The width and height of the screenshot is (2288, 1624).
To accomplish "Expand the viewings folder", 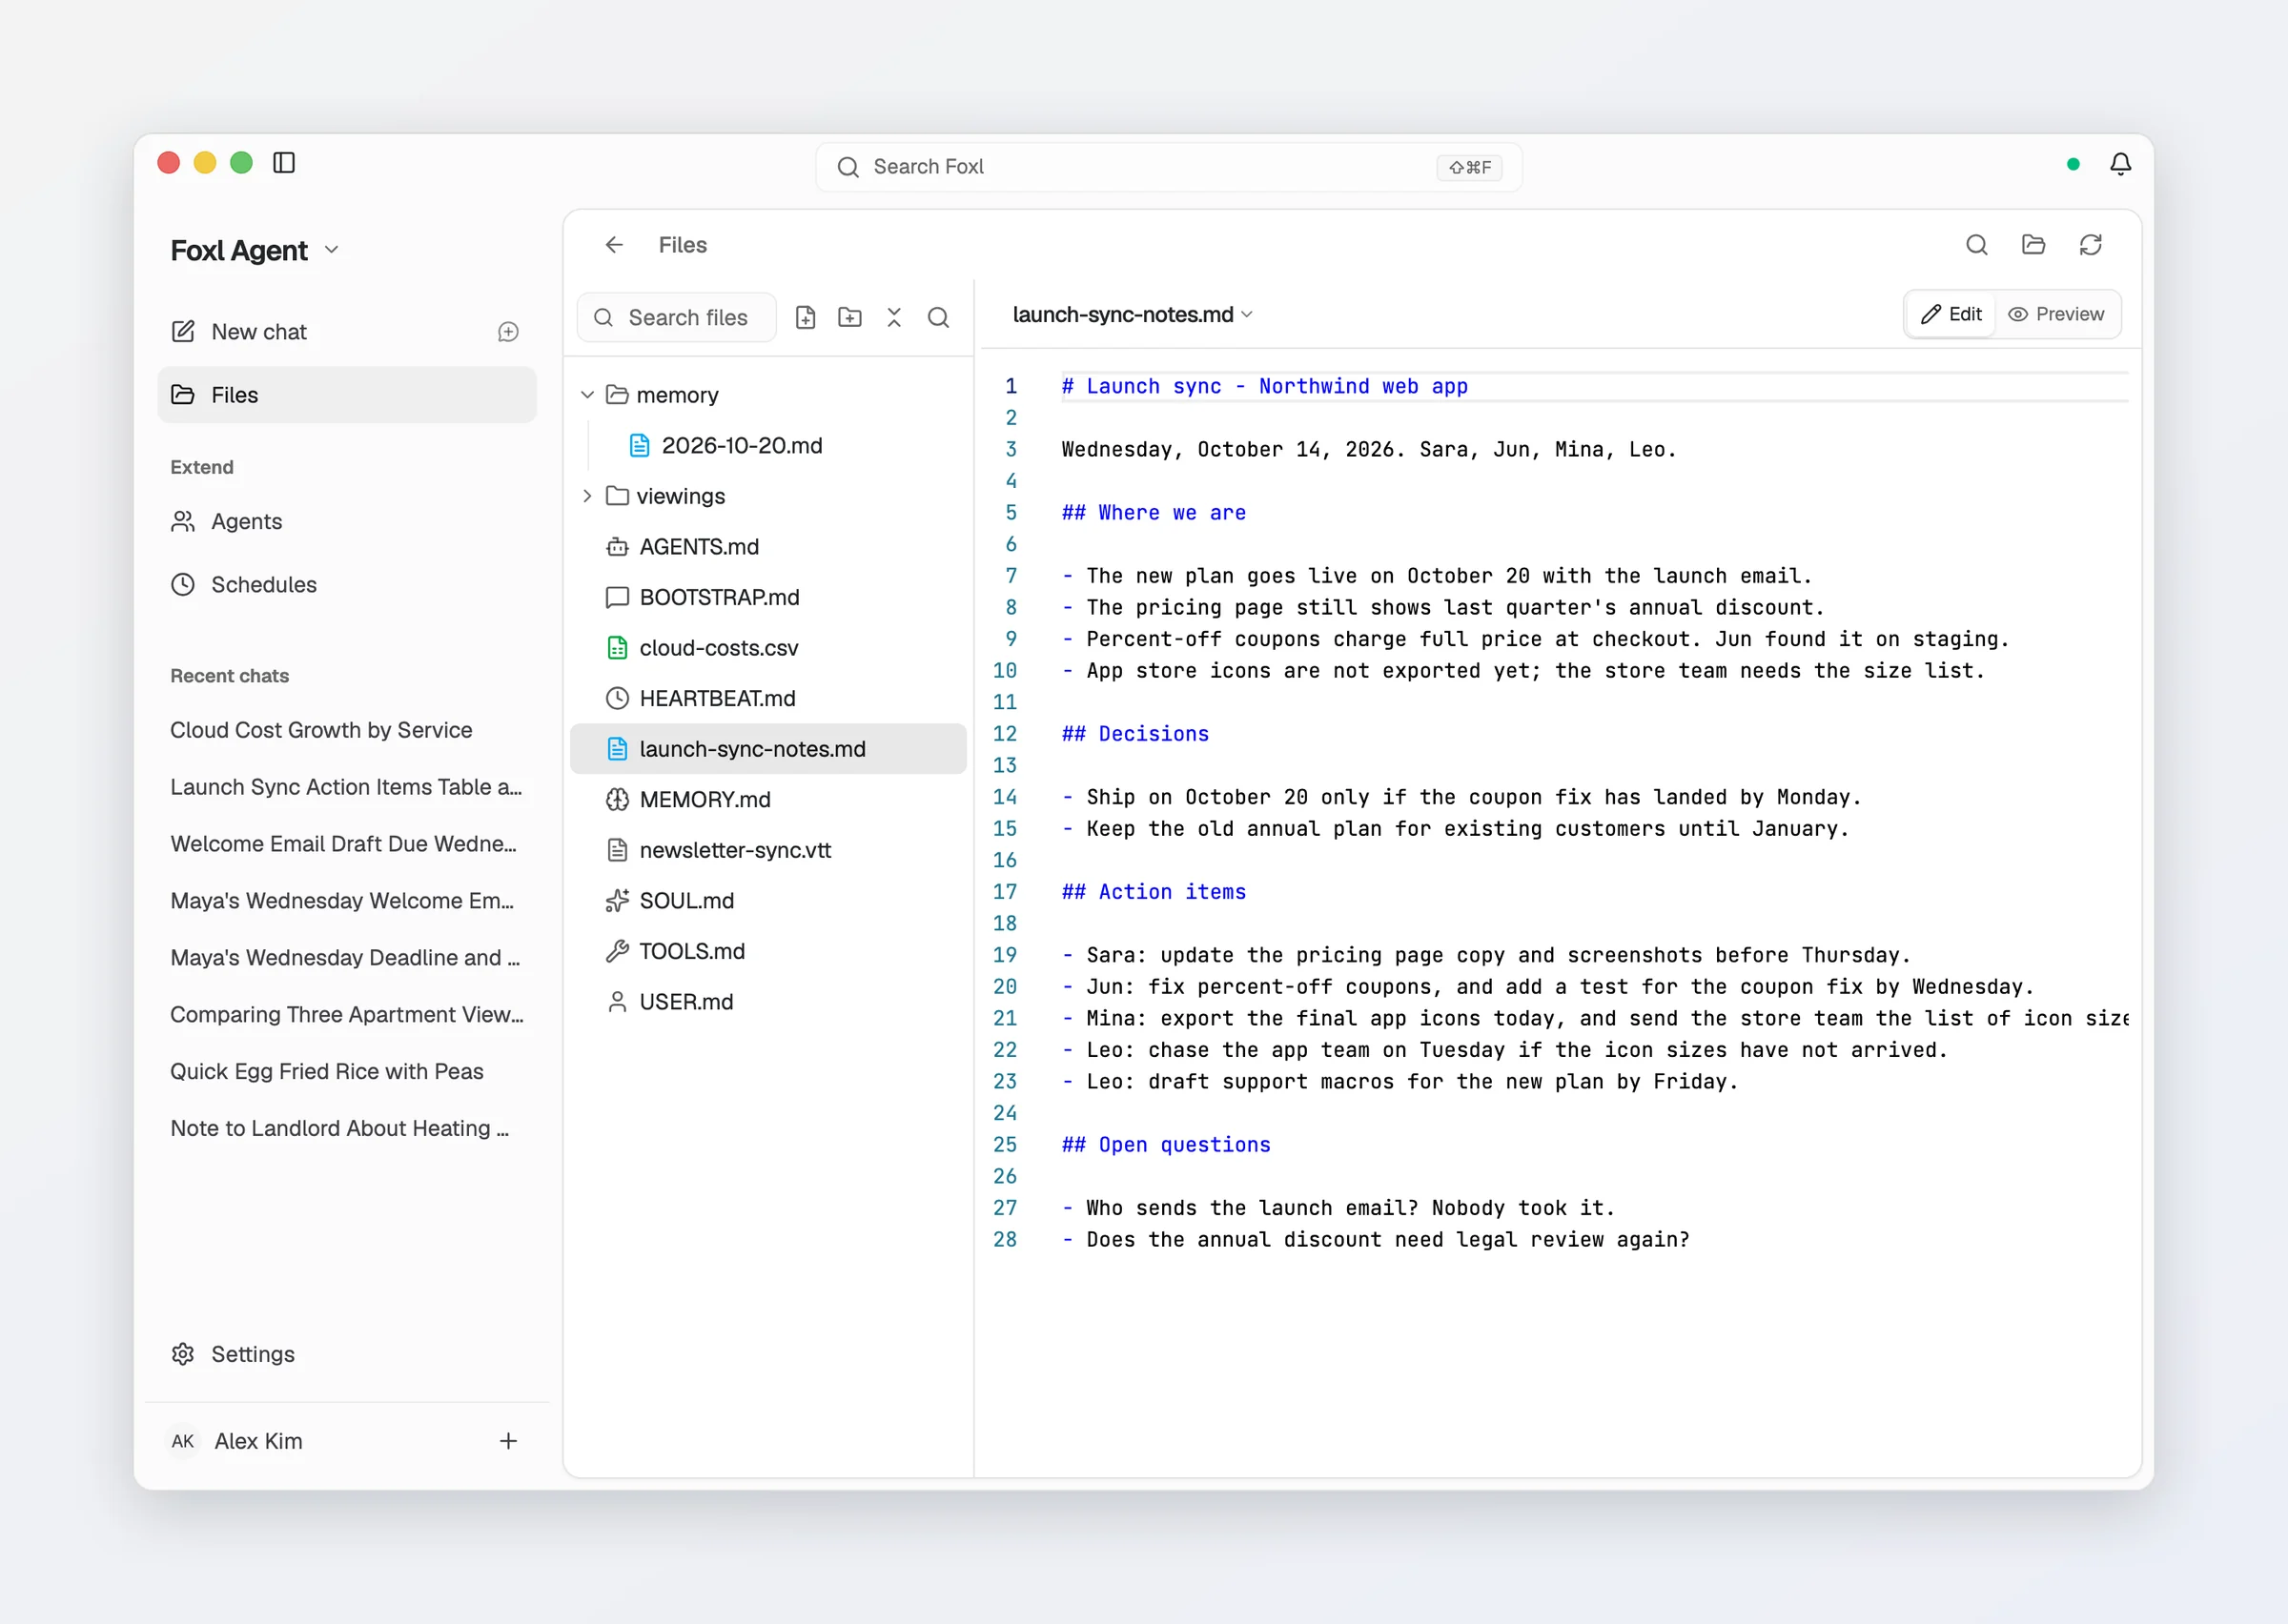I will 587,496.
